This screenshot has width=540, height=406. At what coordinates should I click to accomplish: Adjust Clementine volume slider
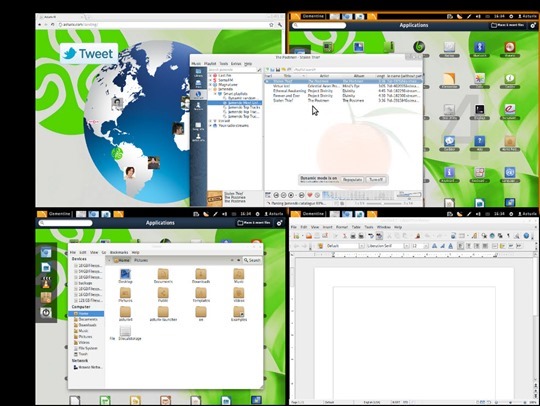pos(408,195)
